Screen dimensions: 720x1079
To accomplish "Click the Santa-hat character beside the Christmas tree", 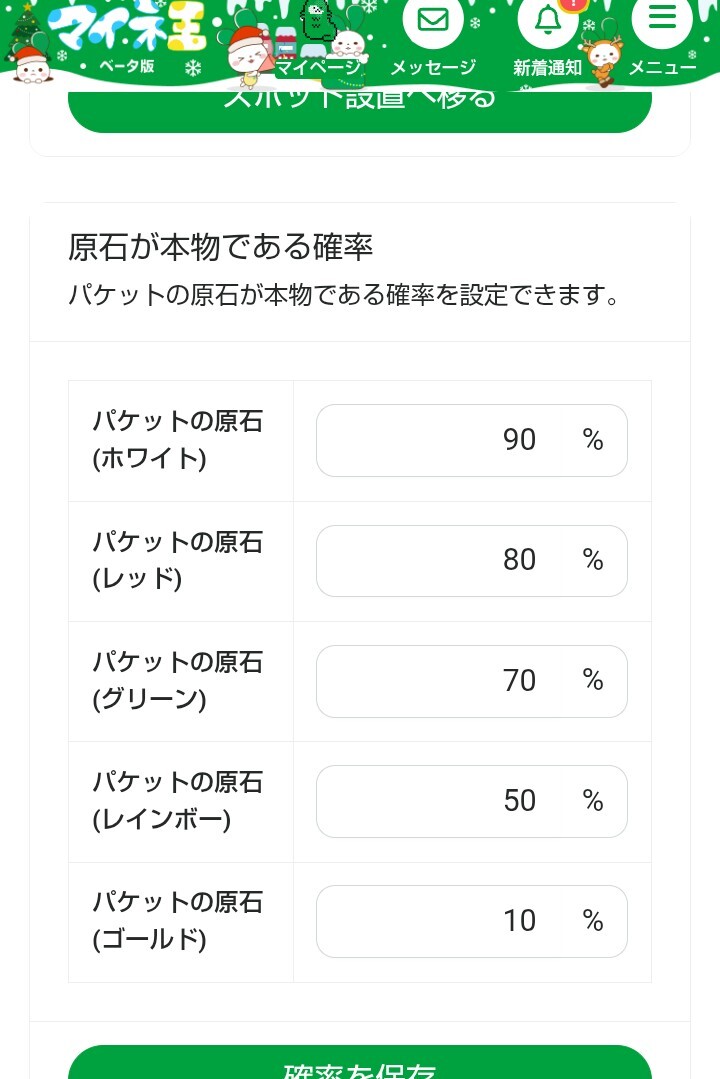I will pyautogui.click(x=33, y=64).
